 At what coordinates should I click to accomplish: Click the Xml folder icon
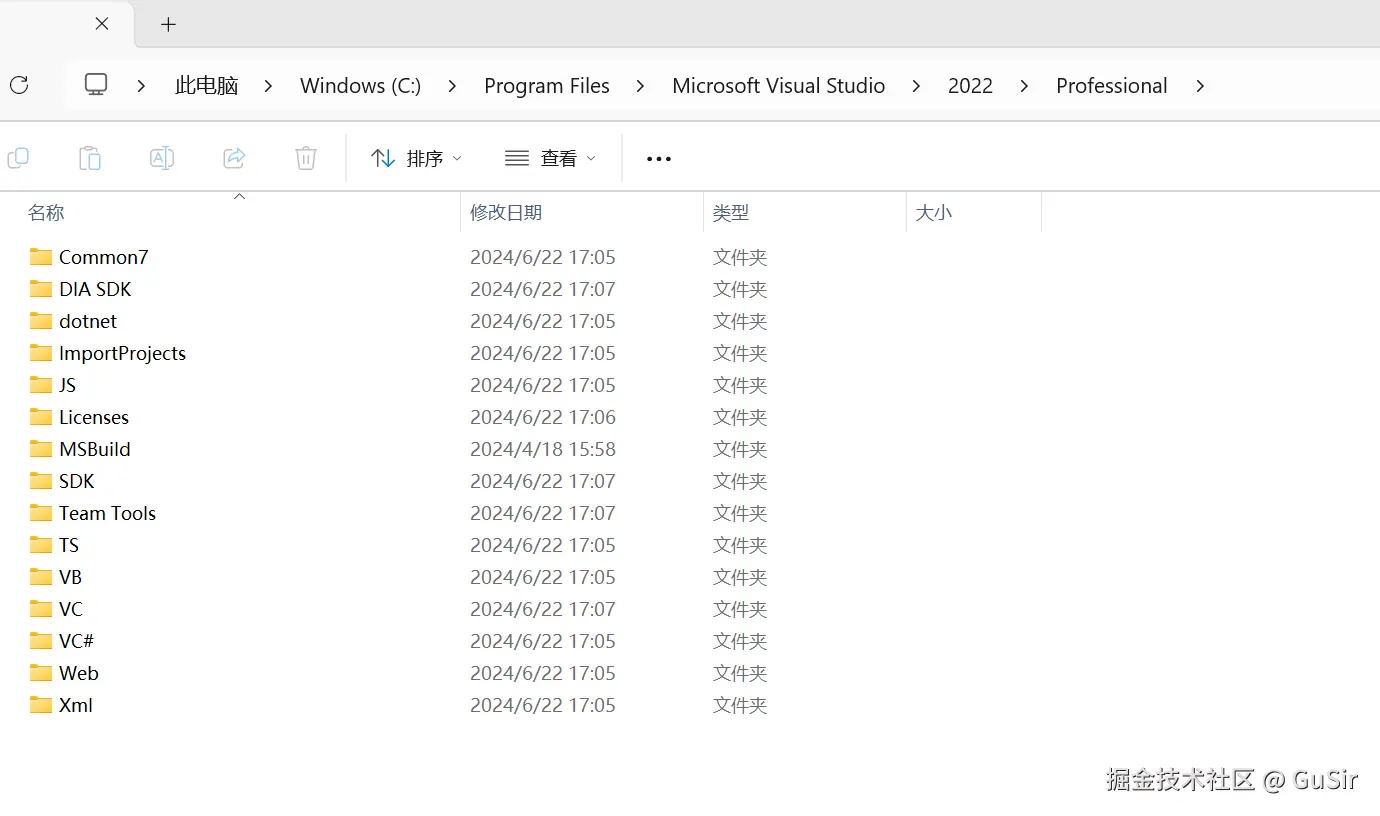[x=41, y=705]
